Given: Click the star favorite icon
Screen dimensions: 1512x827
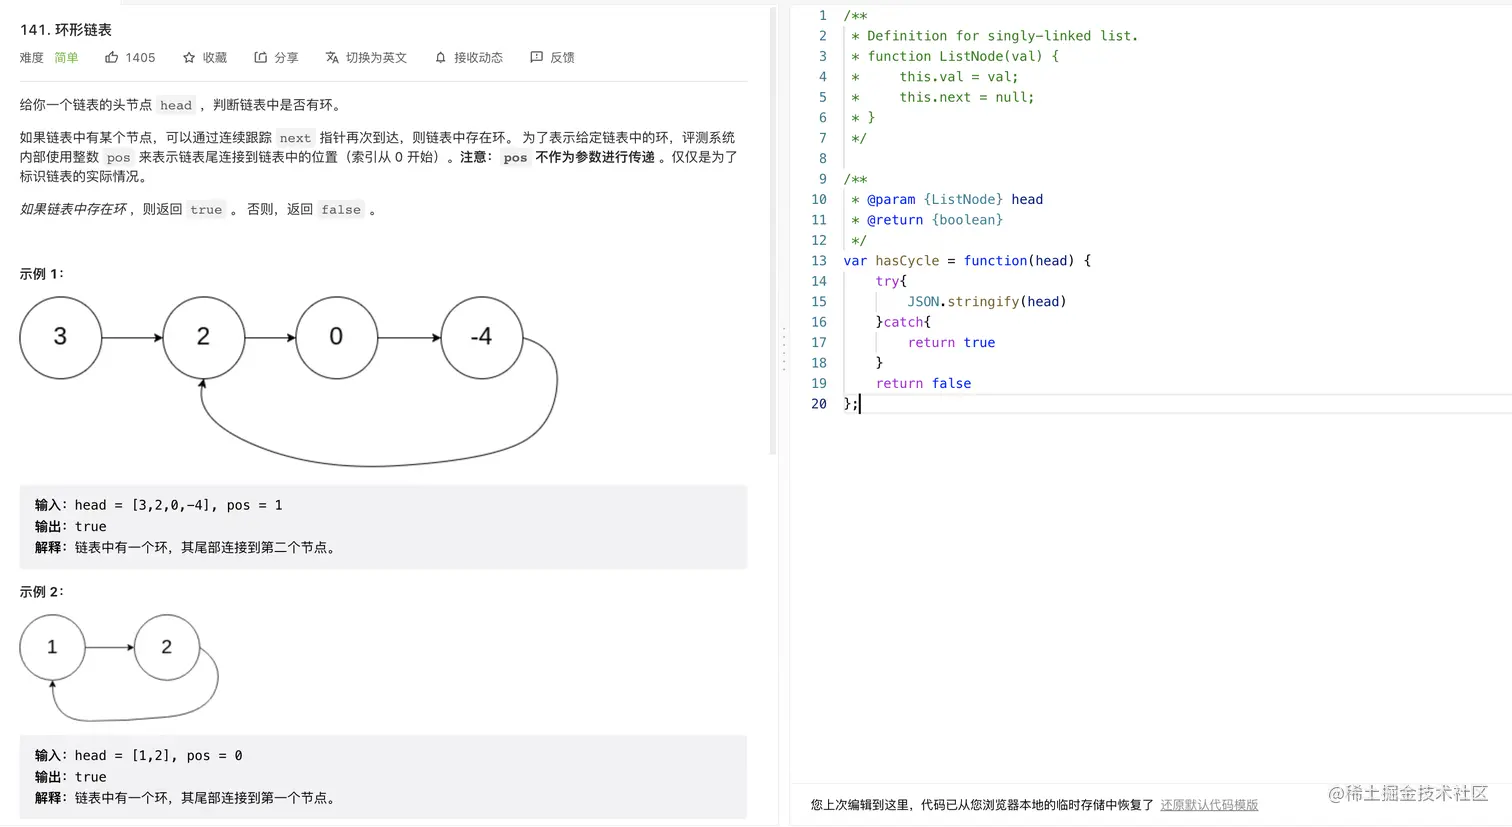Looking at the screenshot, I should coord(189,58).
